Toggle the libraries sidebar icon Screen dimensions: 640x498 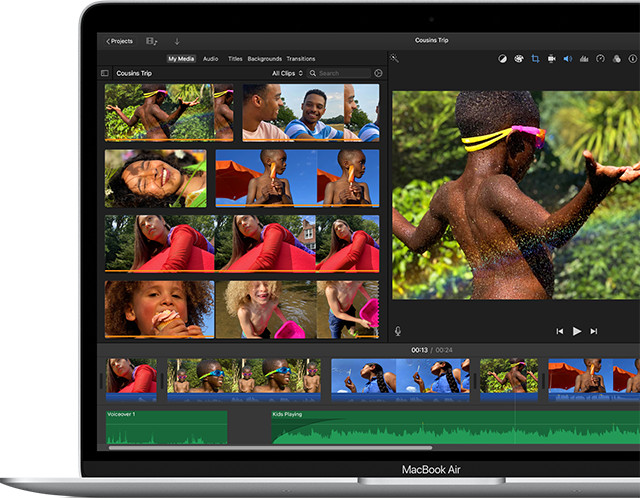pos(105,73)
